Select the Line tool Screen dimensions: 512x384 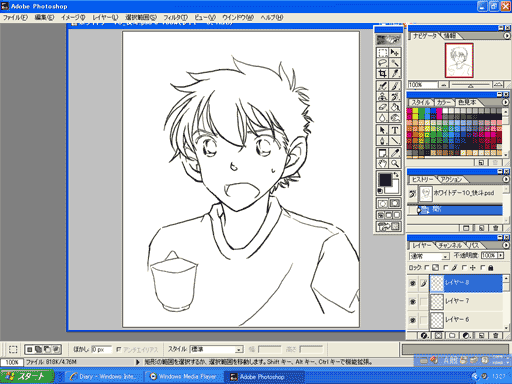(x=395, y=140)
